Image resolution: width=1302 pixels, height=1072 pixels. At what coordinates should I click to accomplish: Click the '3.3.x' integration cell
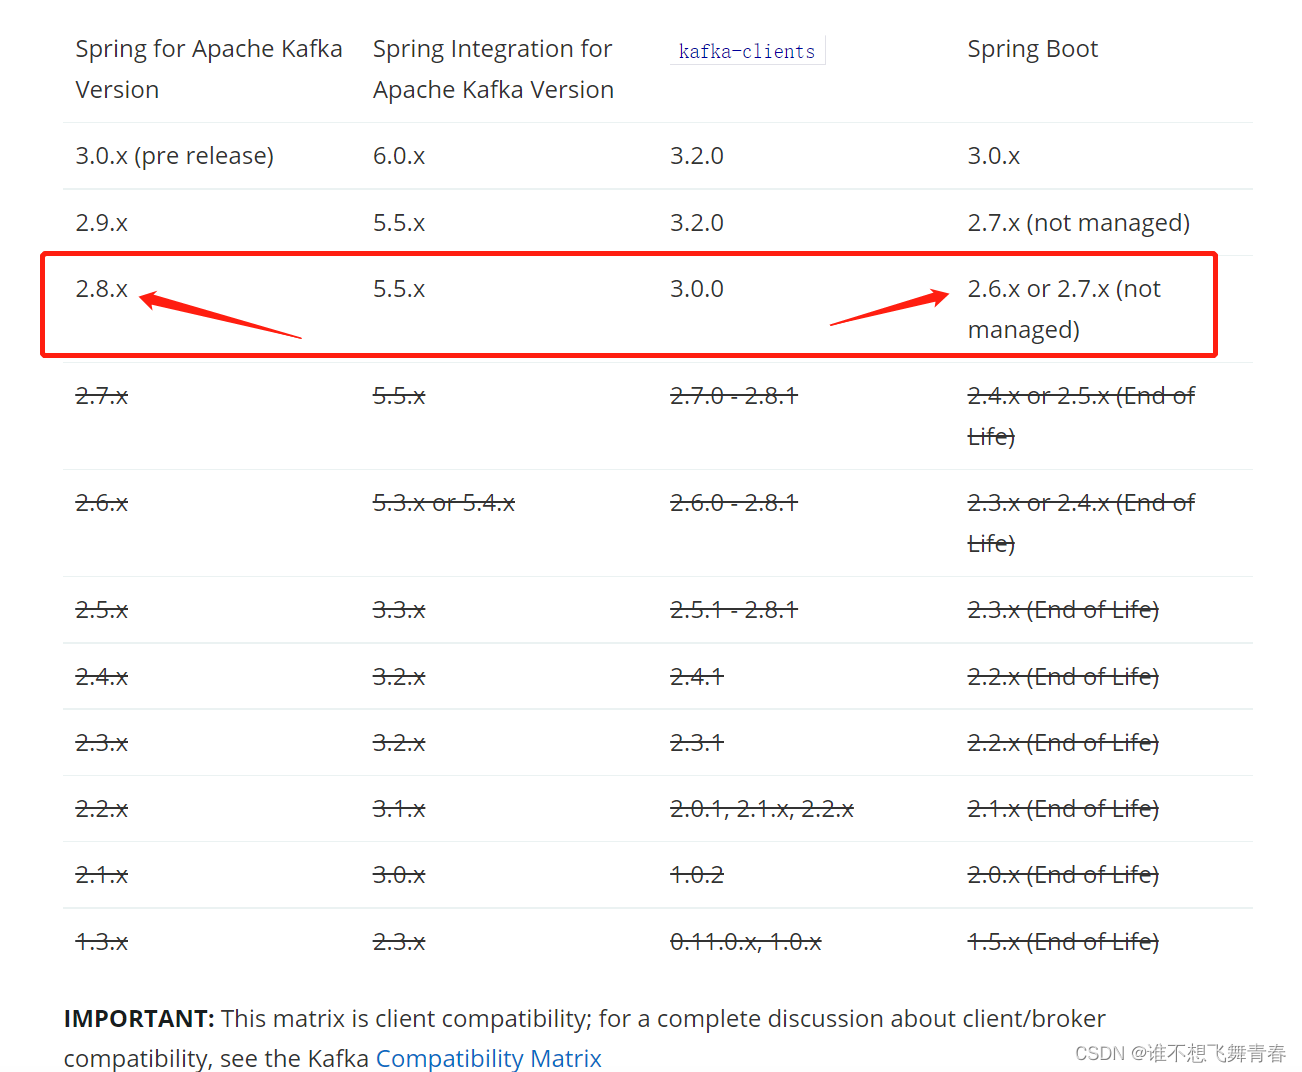399,610
